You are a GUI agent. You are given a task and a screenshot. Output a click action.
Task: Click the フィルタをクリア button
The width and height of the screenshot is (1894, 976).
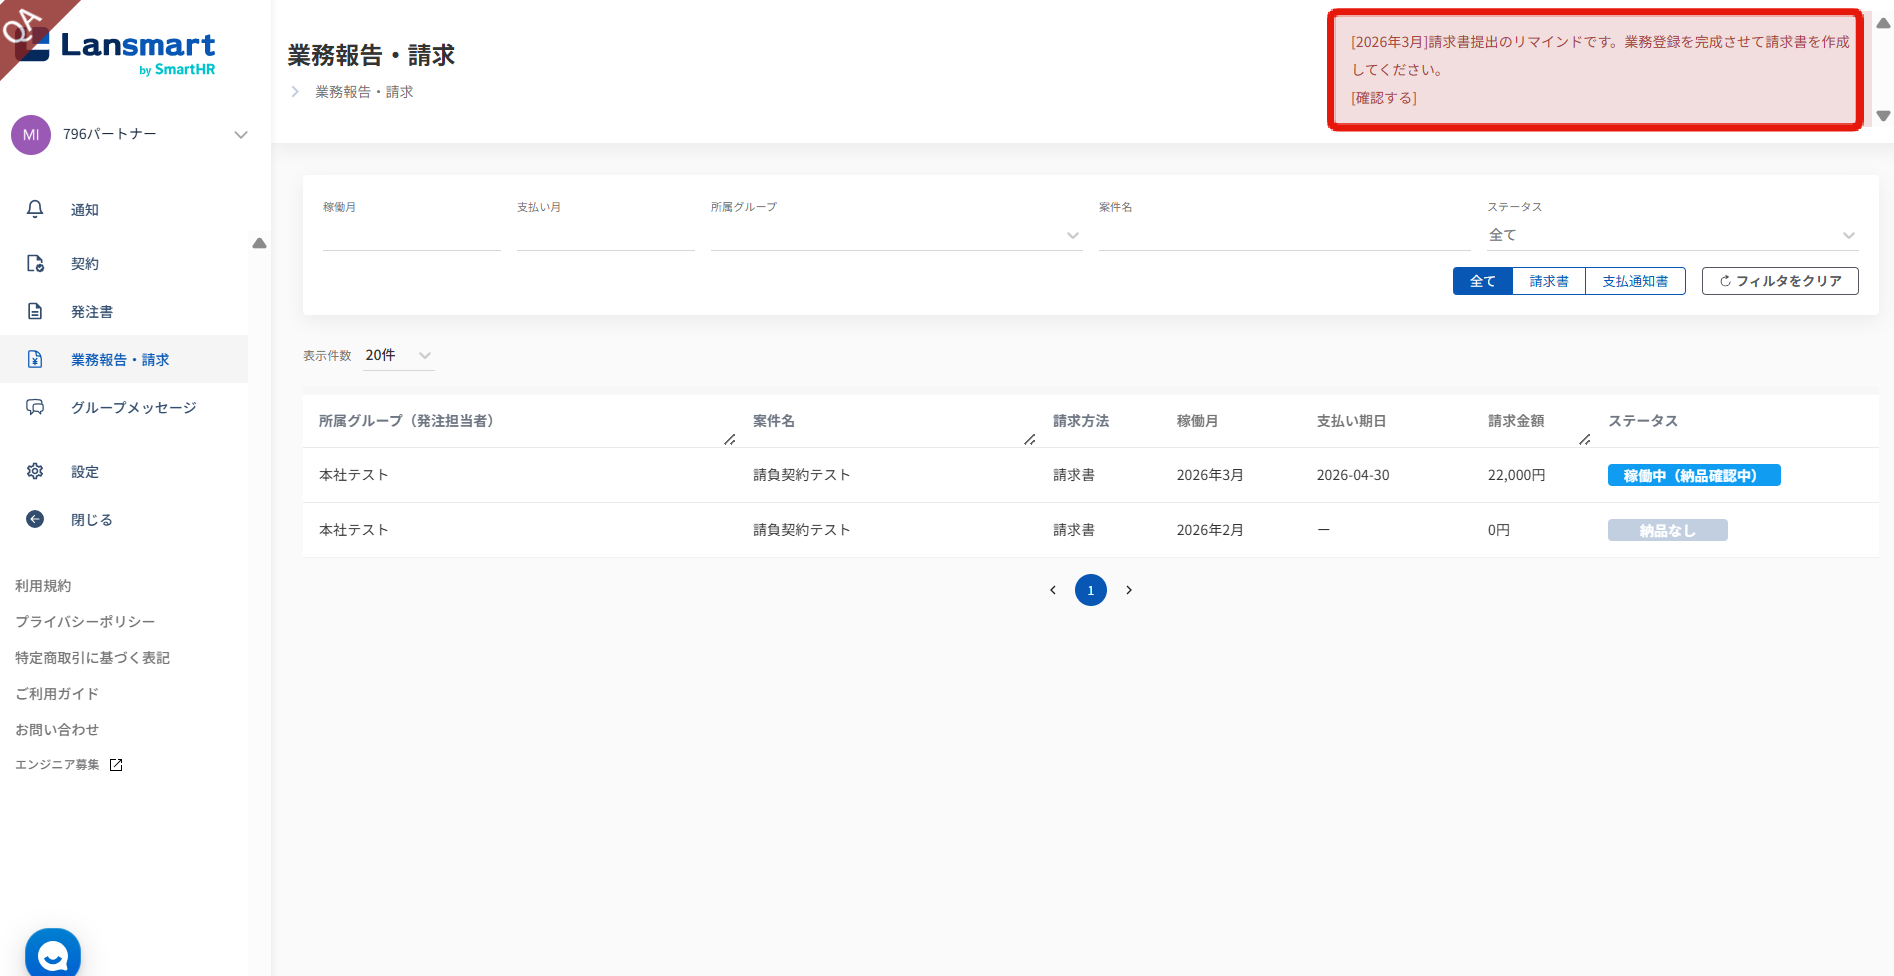tap(1780, 281)
